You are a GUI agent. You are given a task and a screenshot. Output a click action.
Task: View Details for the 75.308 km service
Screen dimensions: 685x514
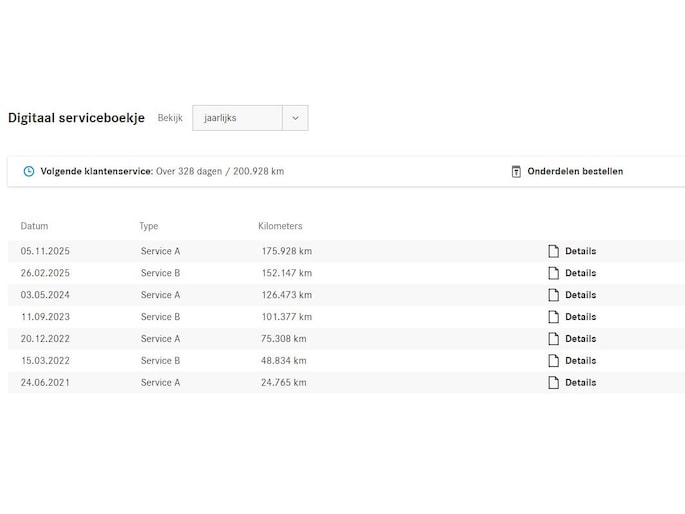click(x=580, y=339)
